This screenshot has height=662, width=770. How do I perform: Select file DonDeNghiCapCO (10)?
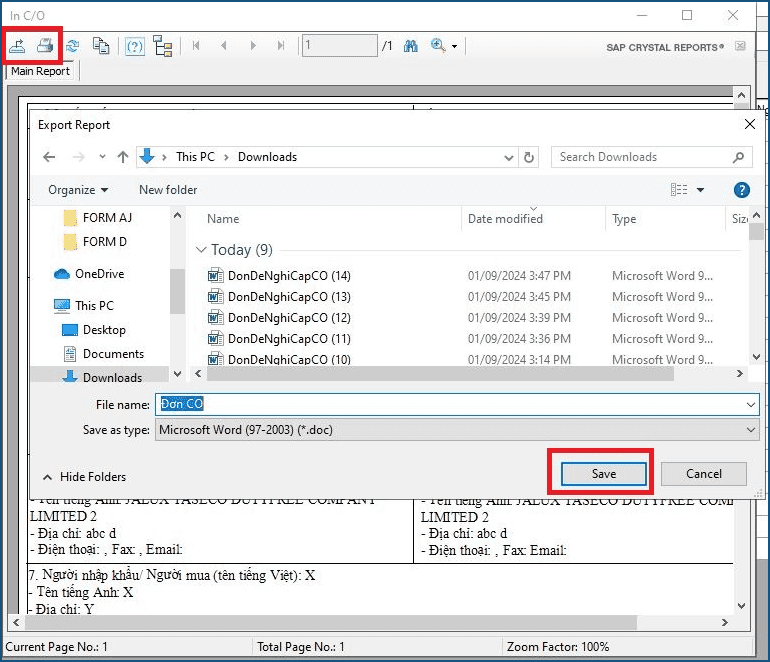[289, 359]
